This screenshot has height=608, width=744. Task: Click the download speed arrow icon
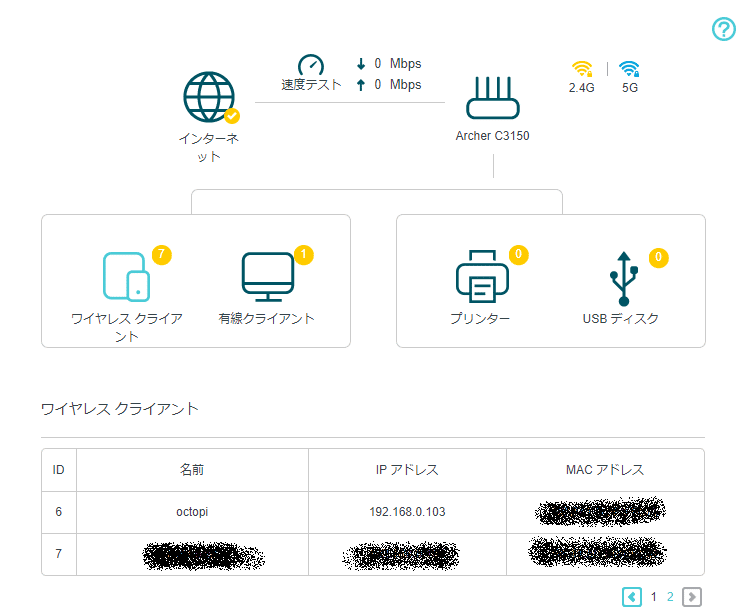pyautogui.click(x=361, y=64)
